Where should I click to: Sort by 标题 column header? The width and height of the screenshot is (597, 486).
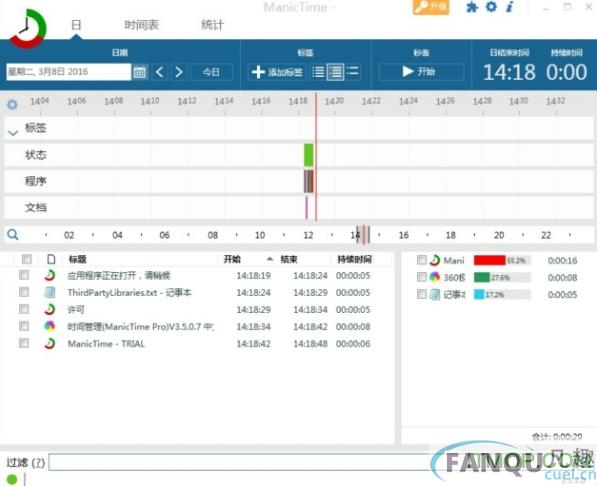[77, 259]
